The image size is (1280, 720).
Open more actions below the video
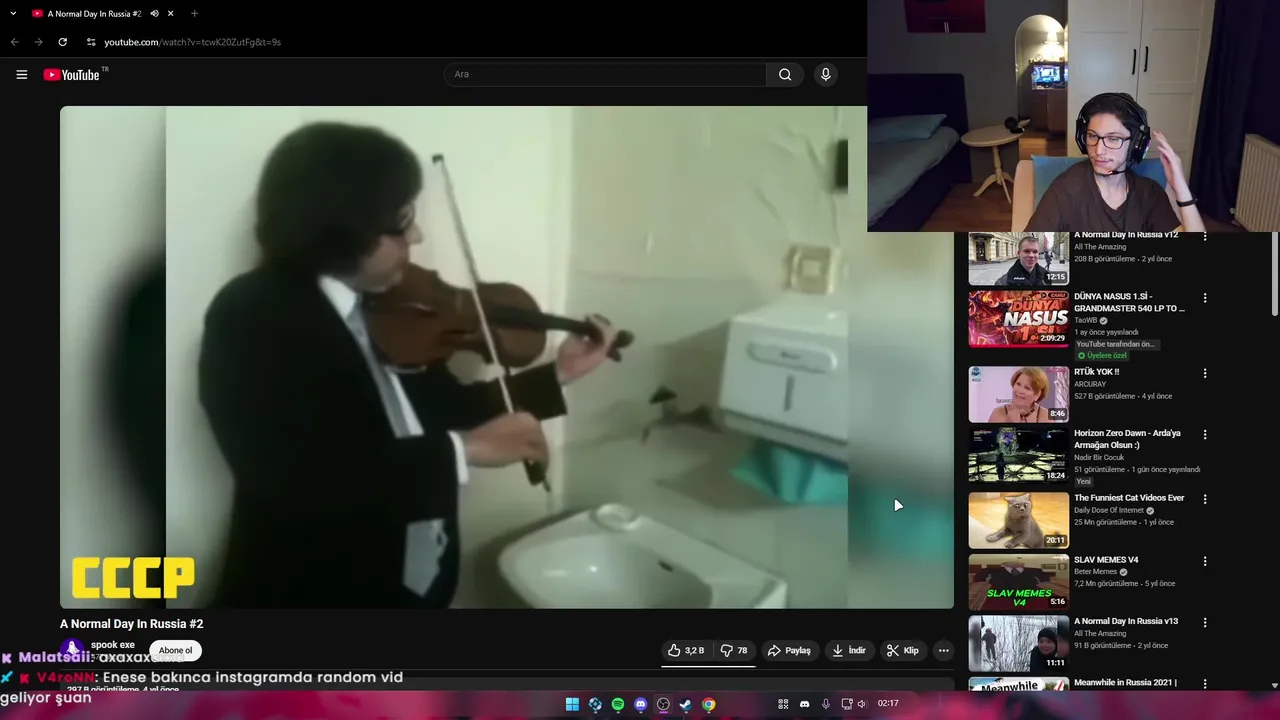coord(943,650)
